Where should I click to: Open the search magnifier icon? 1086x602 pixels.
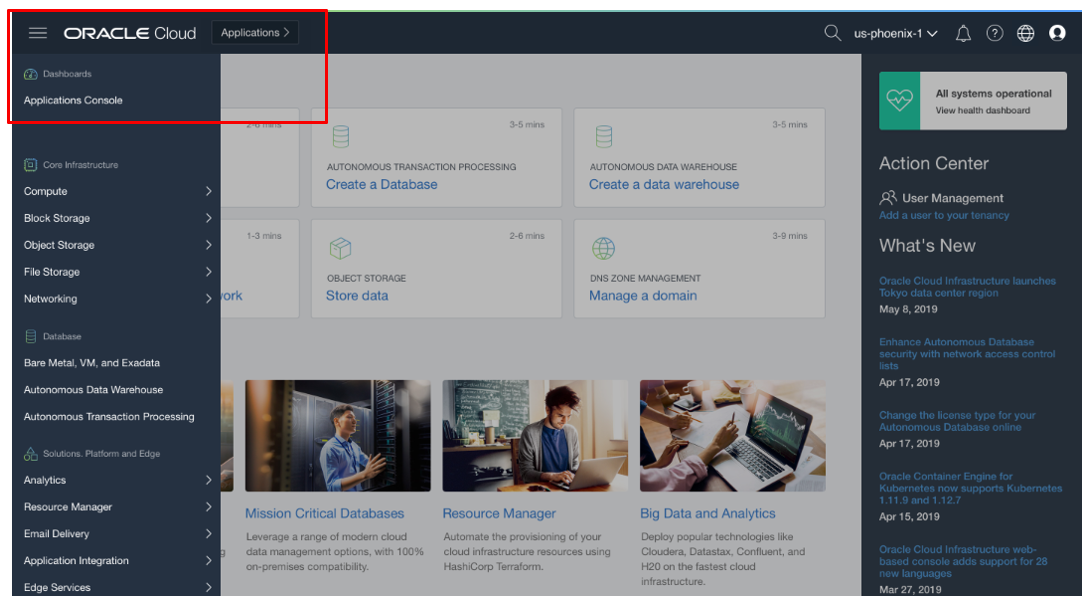[832, 33]
